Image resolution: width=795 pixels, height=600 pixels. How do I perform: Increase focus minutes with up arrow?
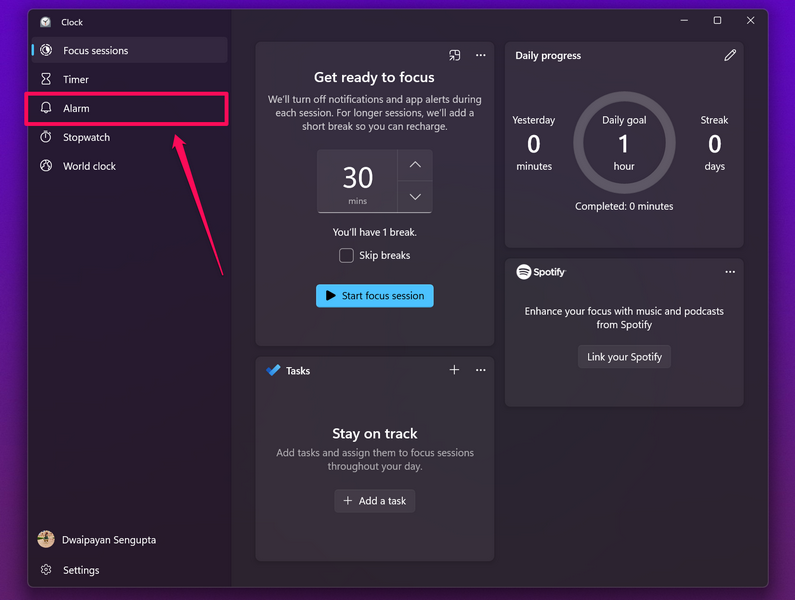pyautogui.click(x=415, y=165)
